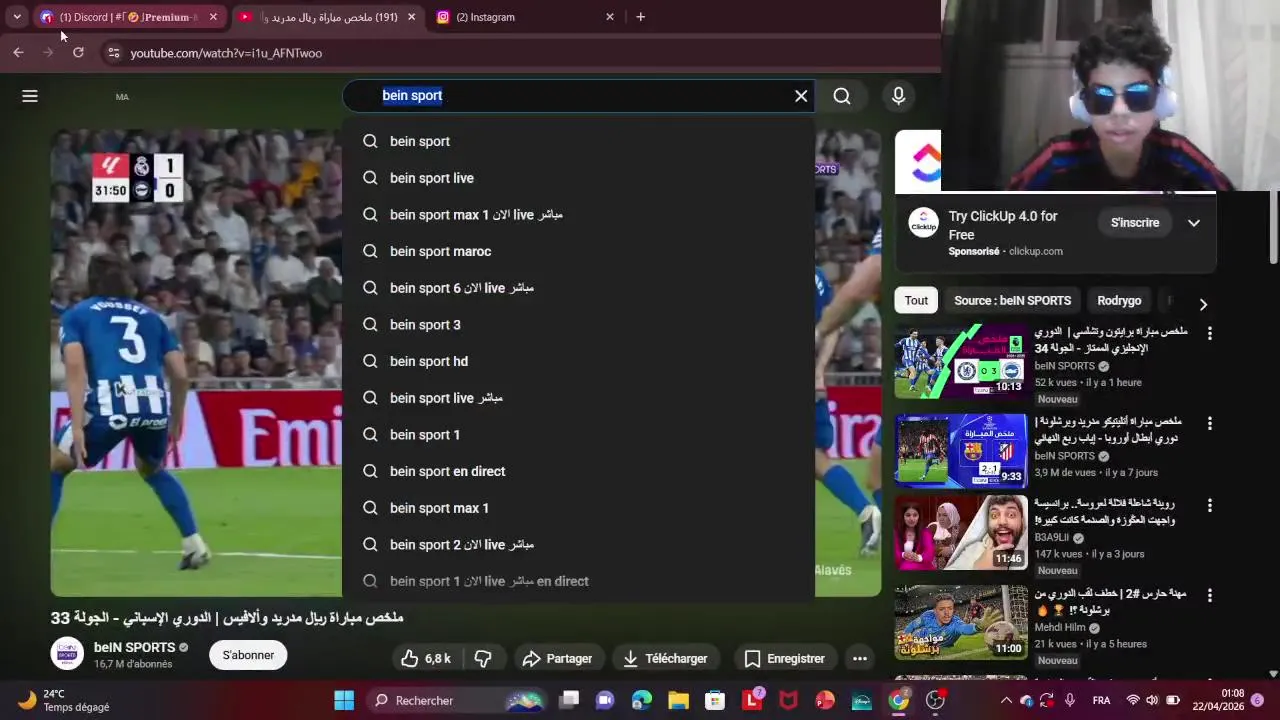Open the 9:33 Atletico Barcelona highlight thumbnail

pos(961,451)
